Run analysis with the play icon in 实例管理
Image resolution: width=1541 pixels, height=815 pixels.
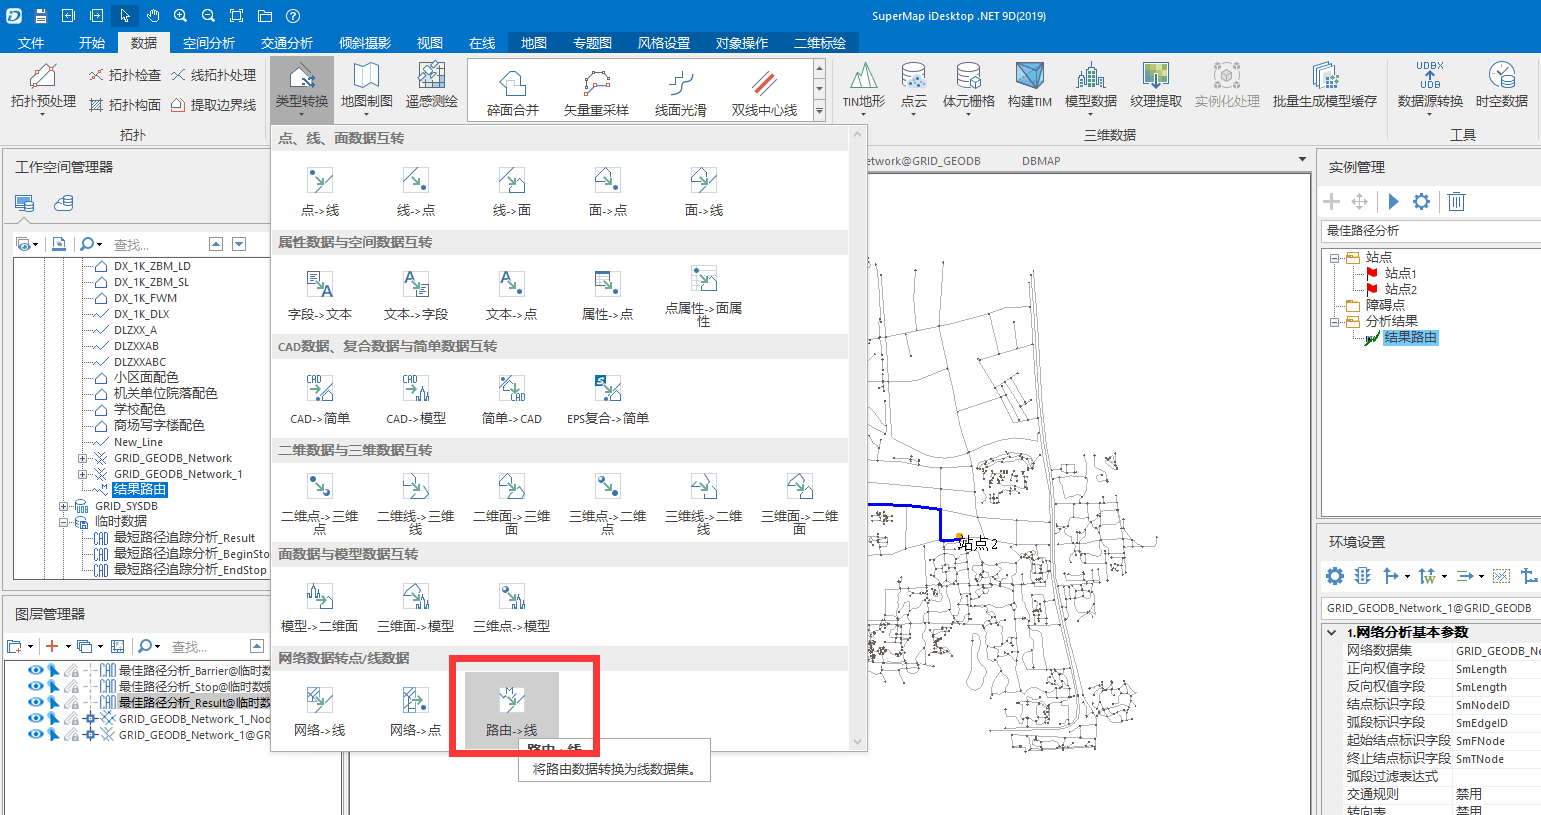1393,201
